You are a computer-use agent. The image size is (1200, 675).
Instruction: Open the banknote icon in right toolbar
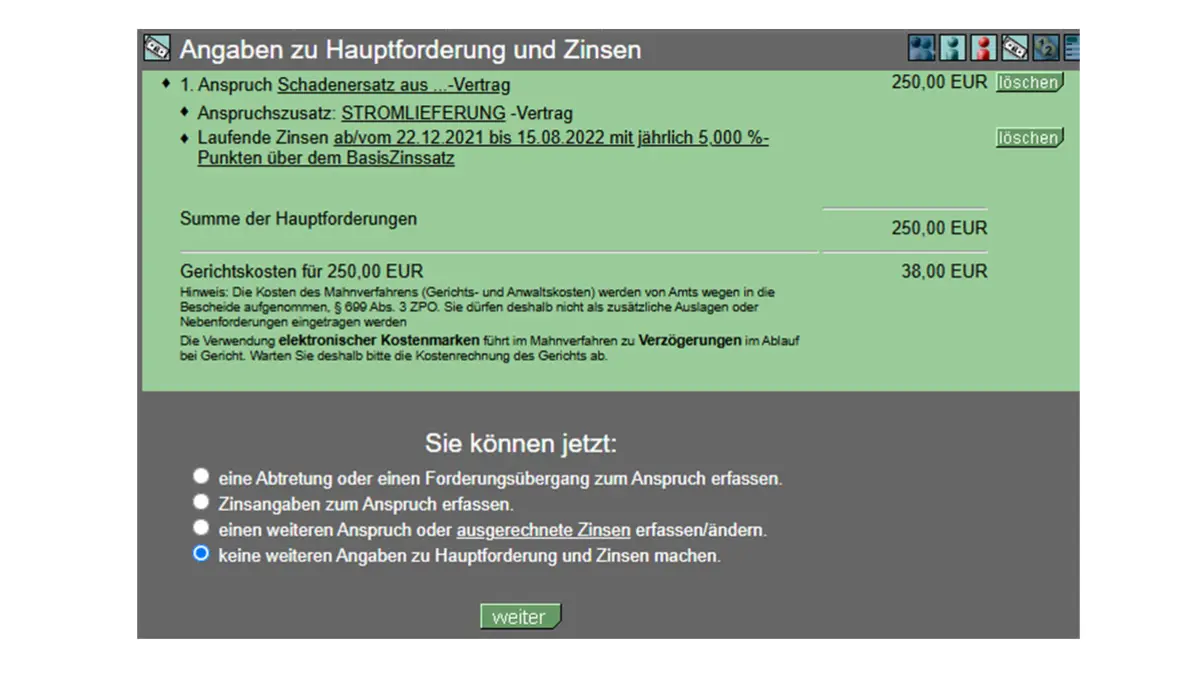click(x=1015, y=48)
